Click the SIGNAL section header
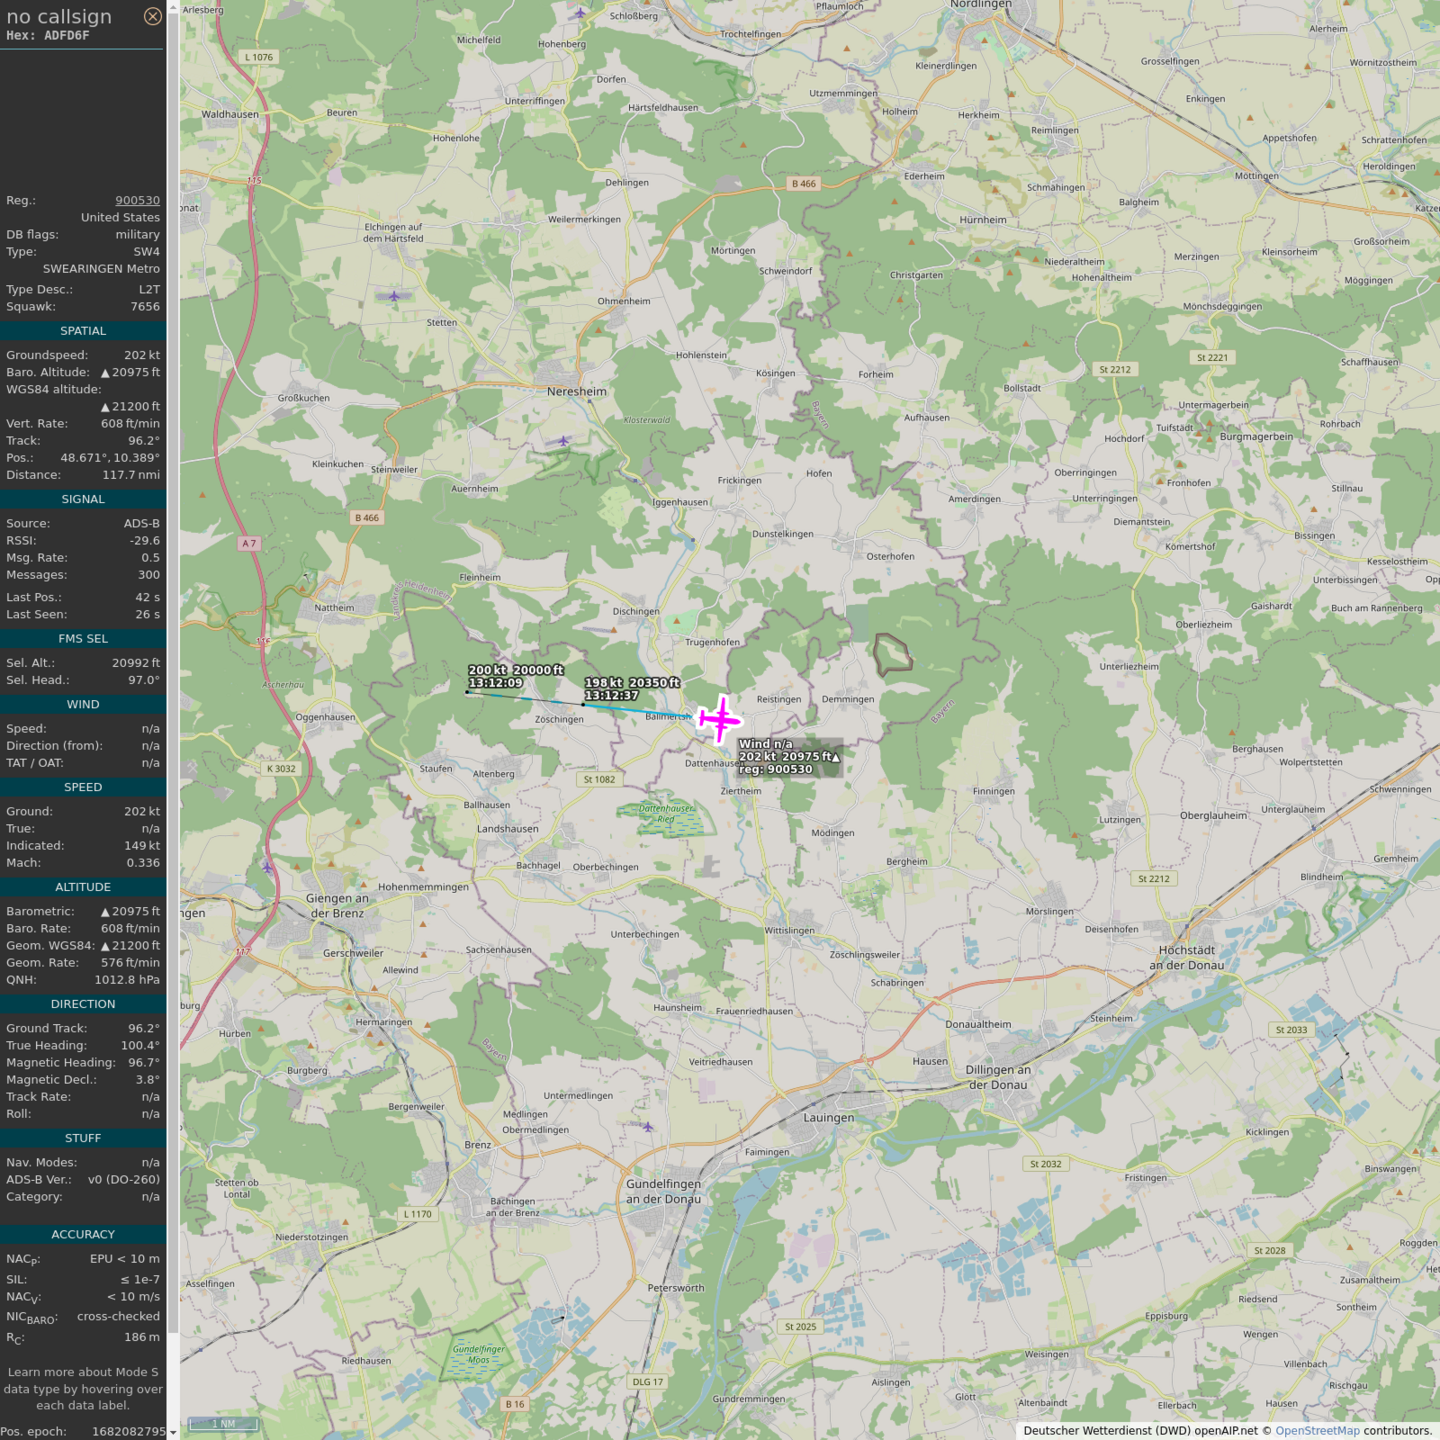Viewport: 1440px width, 1440px height. point(83,499)
